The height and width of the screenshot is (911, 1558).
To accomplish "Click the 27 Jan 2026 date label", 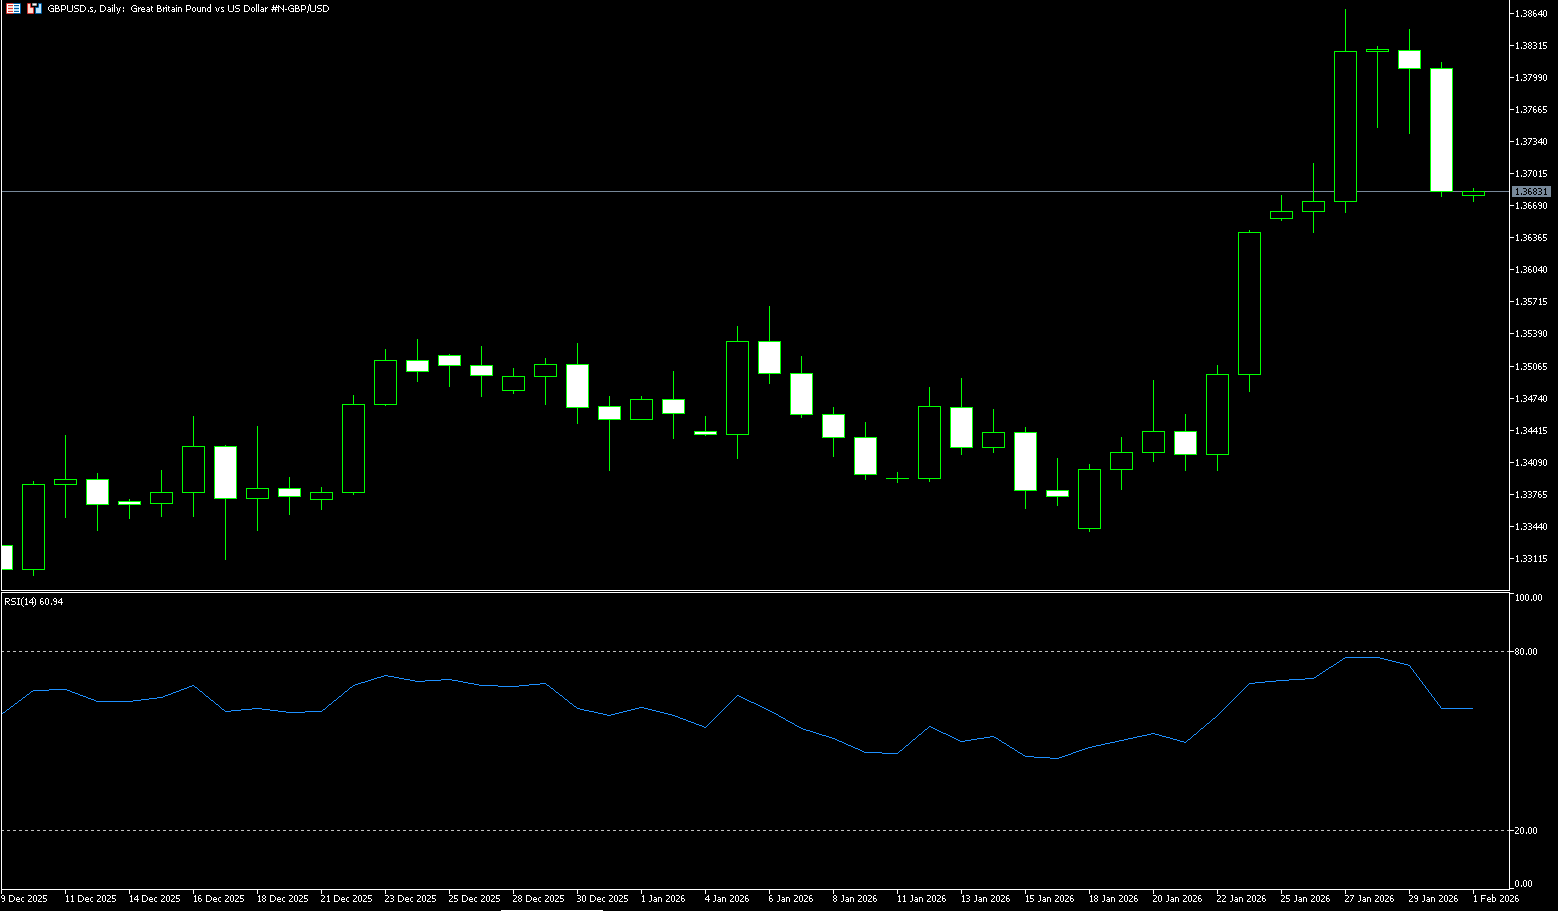I will click(1369, 899).
